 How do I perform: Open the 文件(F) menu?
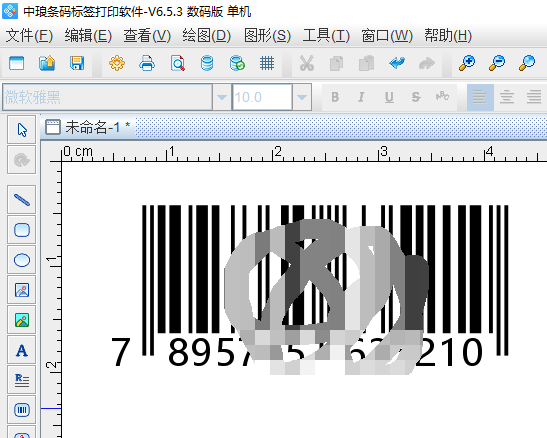pyautogui.click(x=29, y=36)
